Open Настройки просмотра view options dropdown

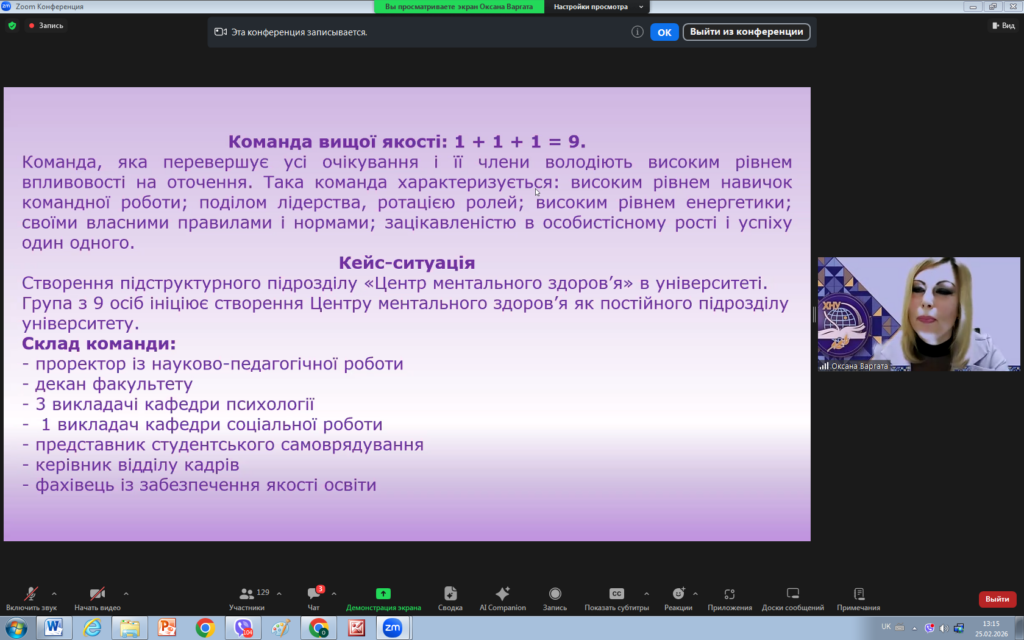(597, 7)
